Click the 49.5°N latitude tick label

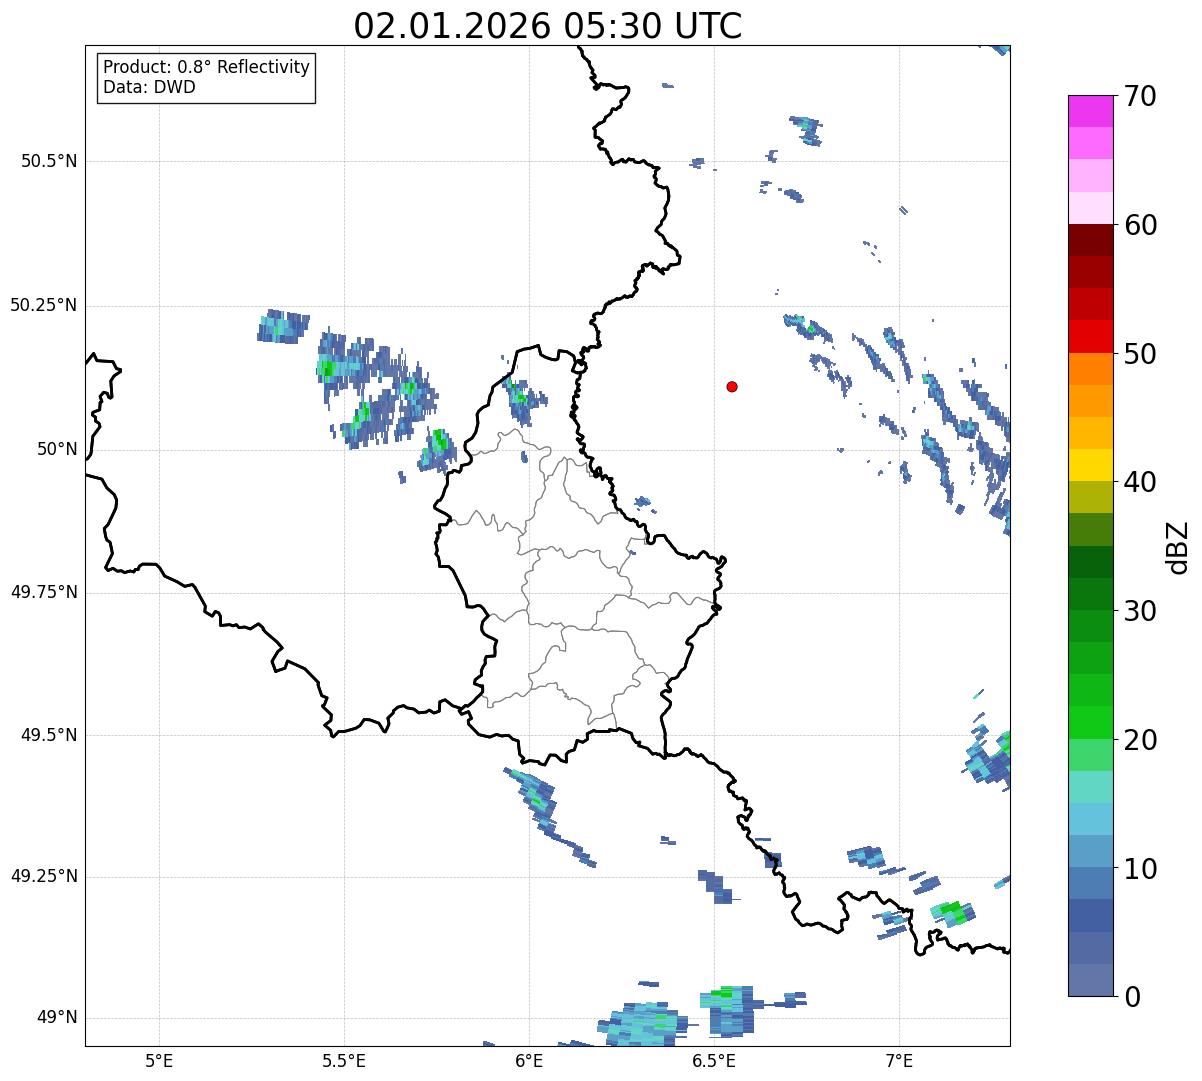[x=49, y=735]
